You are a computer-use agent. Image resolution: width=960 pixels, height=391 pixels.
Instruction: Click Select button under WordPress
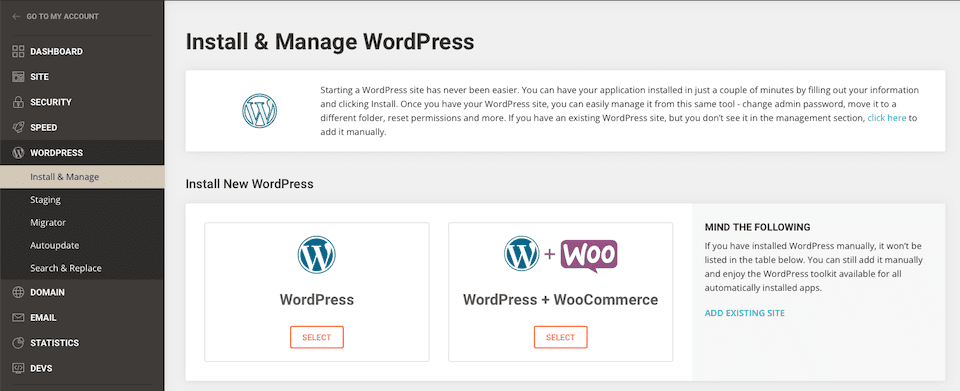317,337
